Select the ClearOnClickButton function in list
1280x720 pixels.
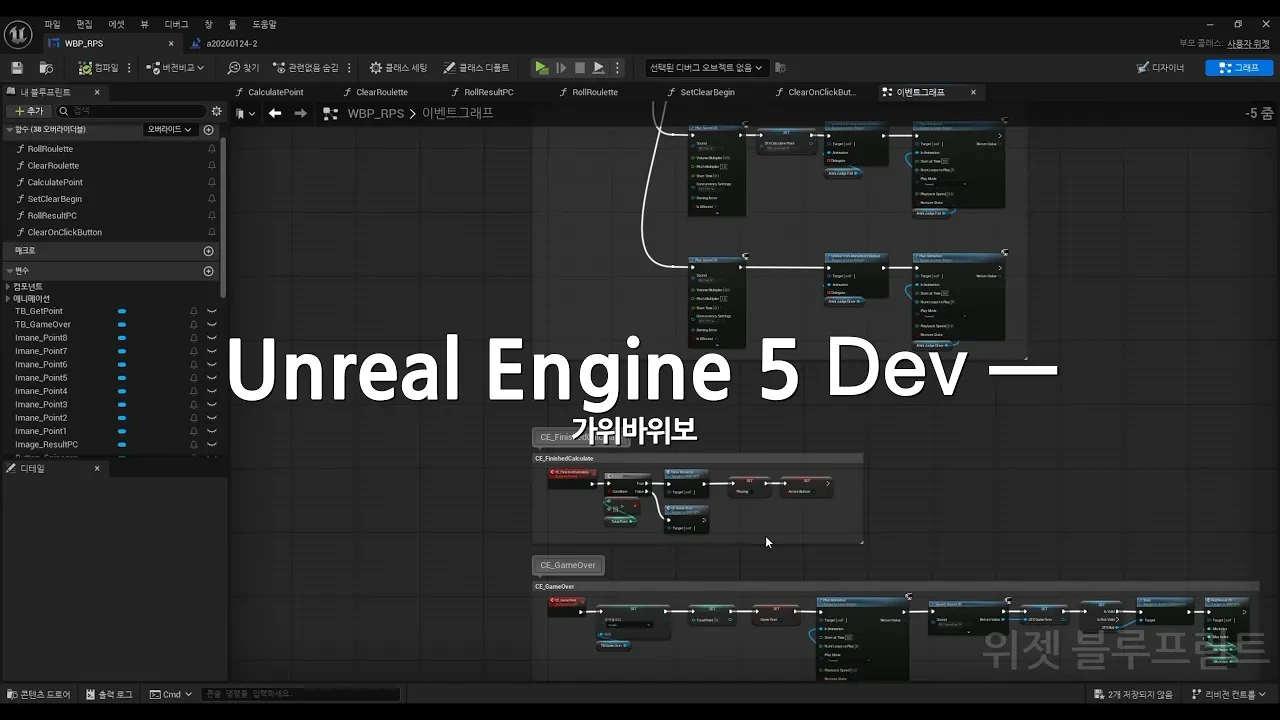coord(64,232)
